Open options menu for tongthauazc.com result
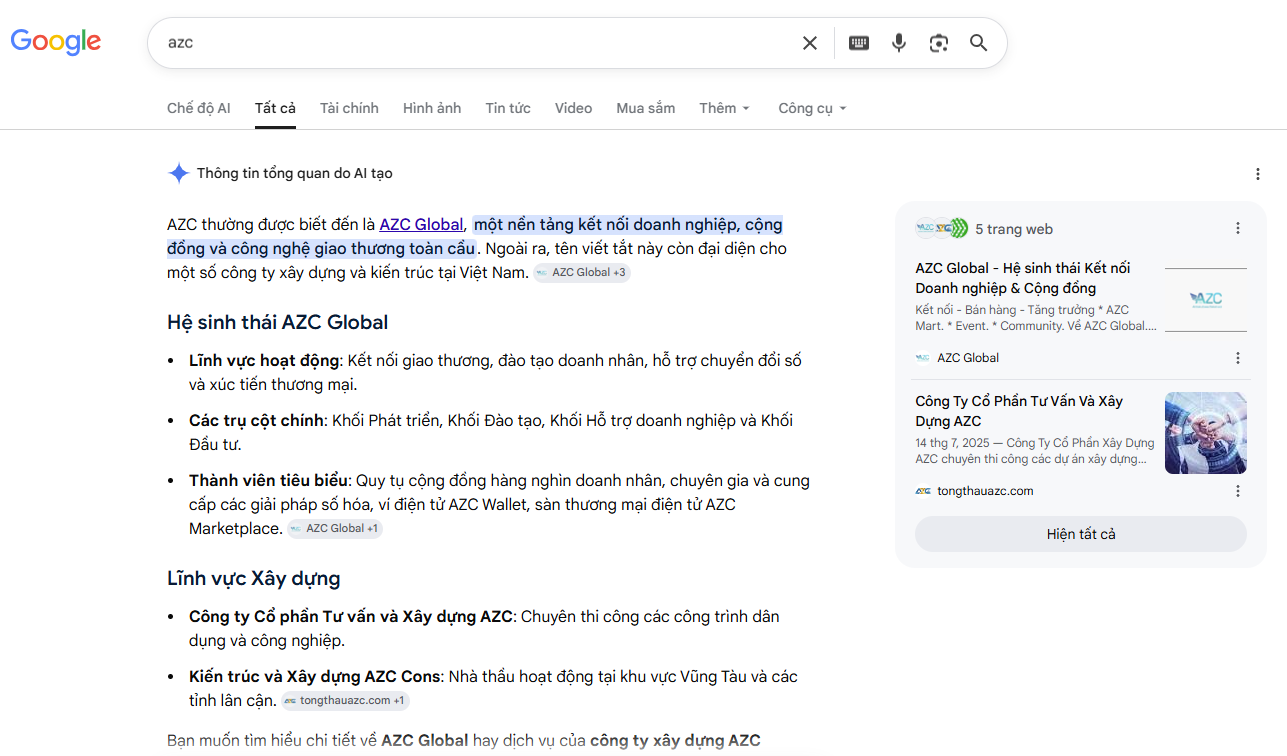 (x=1238, y=491)
